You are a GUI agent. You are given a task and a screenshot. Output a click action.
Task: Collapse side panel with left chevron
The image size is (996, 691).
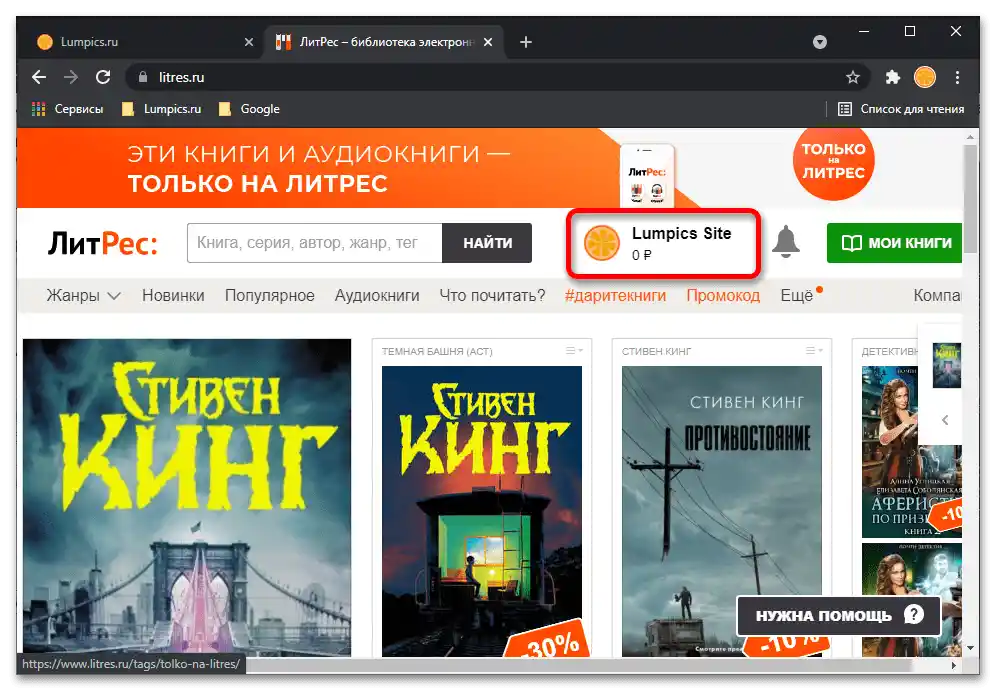click(945, 420)
